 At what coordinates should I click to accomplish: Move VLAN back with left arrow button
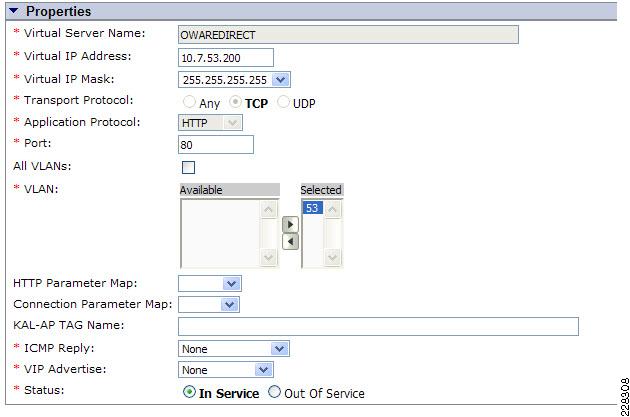pos(290,242)
